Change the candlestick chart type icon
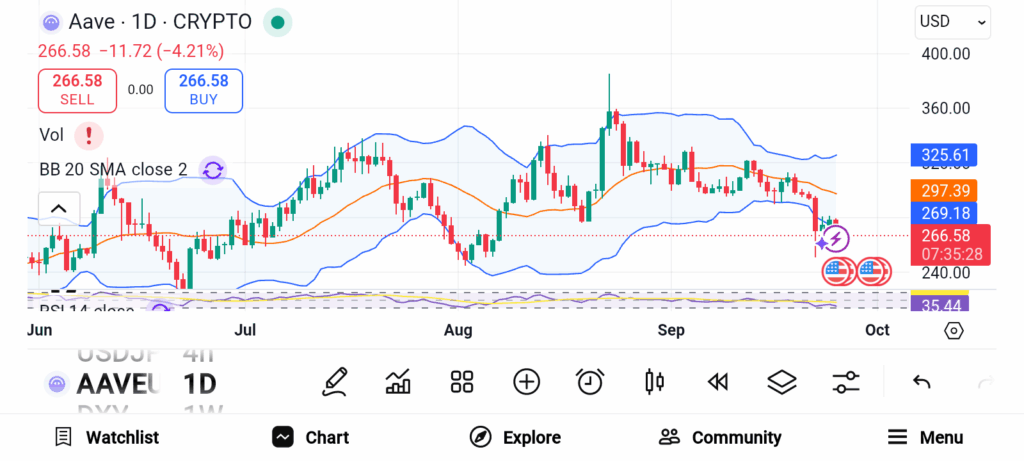This screenshot has width=1024, height=461. point(654,381)
